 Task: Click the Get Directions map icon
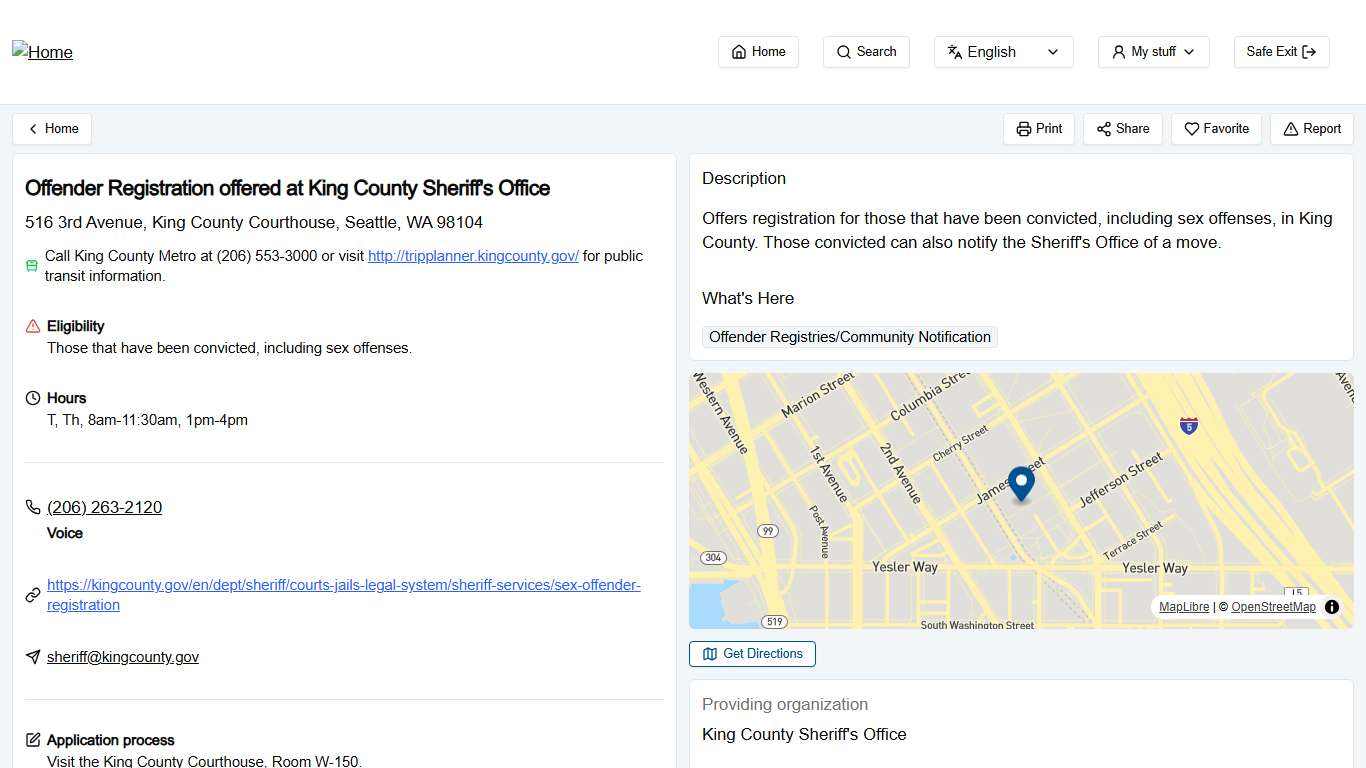coord(710,653)
